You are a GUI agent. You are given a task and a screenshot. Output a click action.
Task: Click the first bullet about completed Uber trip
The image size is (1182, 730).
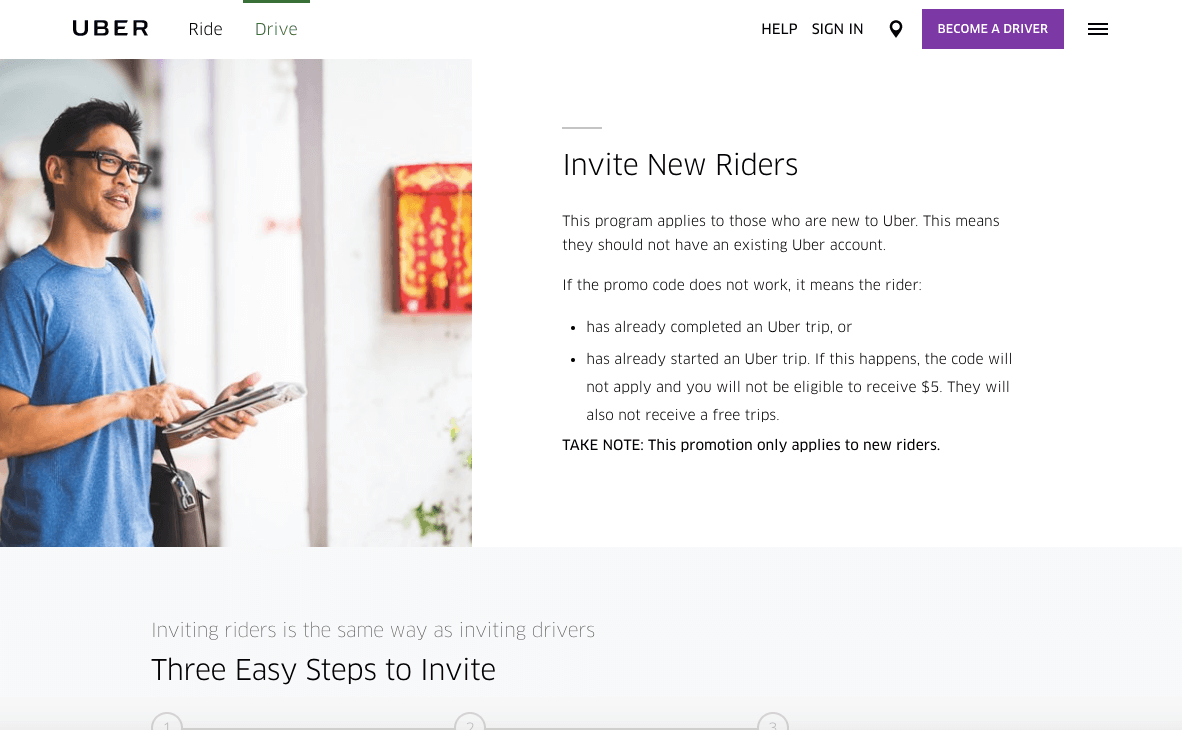[x=718, y=327]
